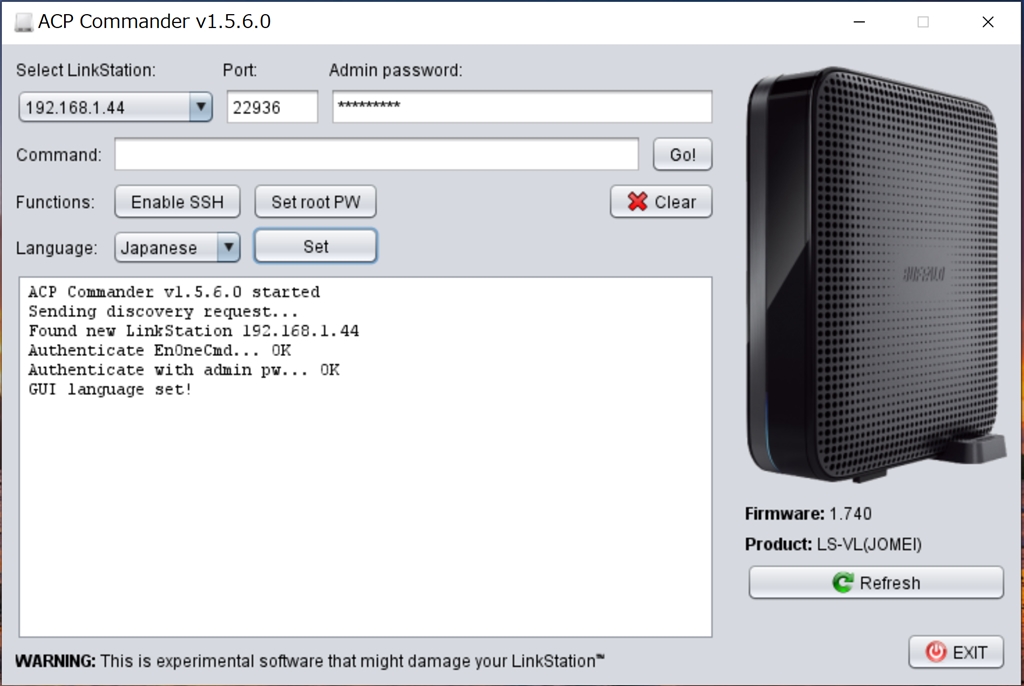Click the "ACP Commander v1.5.6.0 started" line
Viewport: 1024px width, 686px height.
point(174,291)
